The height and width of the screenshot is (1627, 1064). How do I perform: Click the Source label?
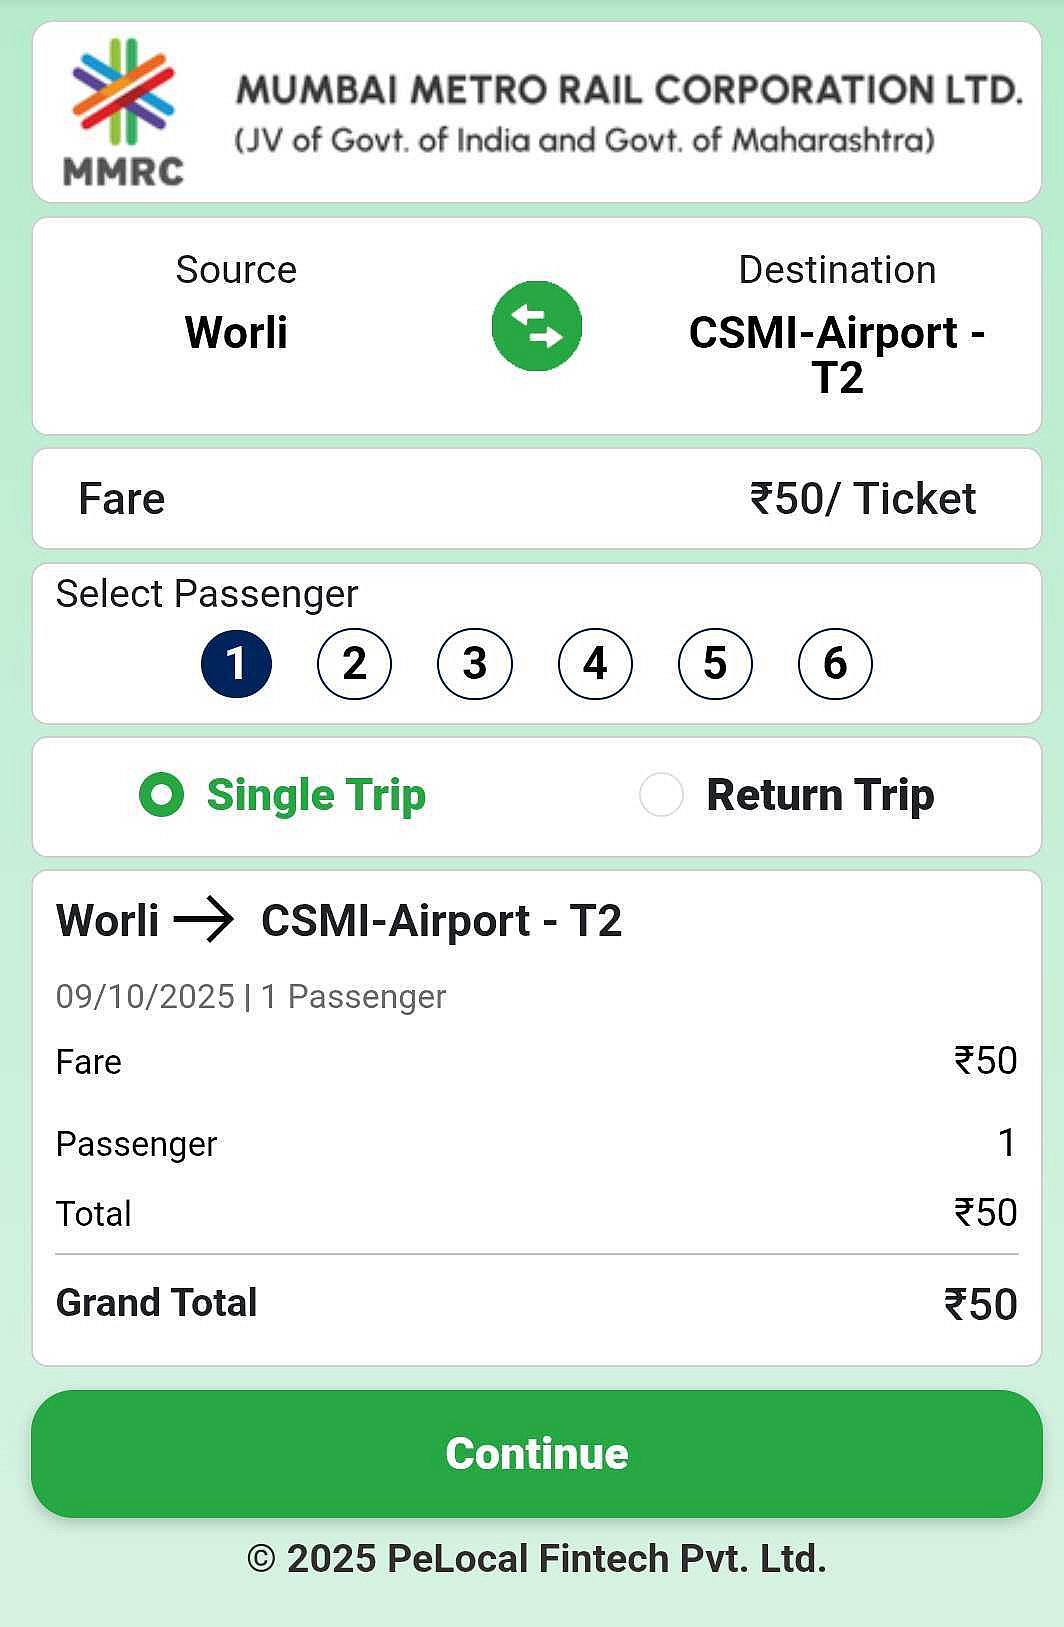(236, 270)
